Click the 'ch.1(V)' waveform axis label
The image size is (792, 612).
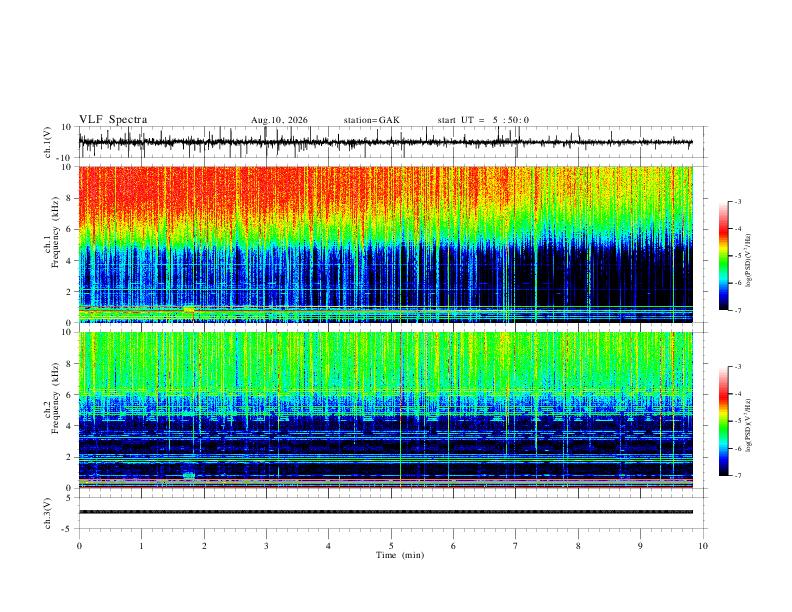pos(48,142)
